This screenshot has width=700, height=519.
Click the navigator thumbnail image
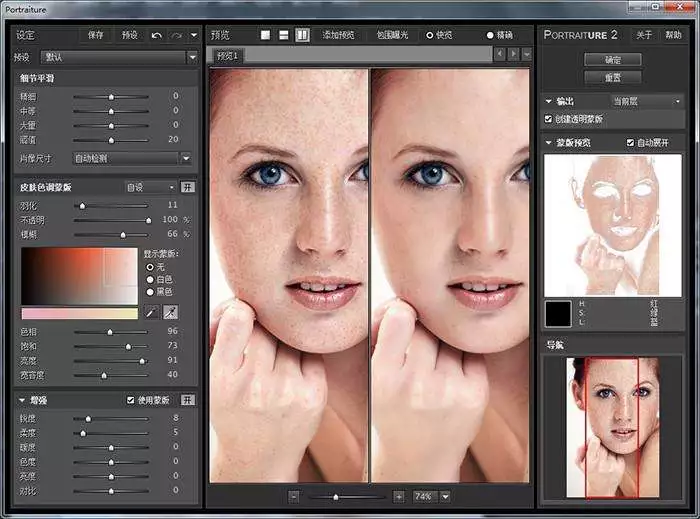coord(612,427)
